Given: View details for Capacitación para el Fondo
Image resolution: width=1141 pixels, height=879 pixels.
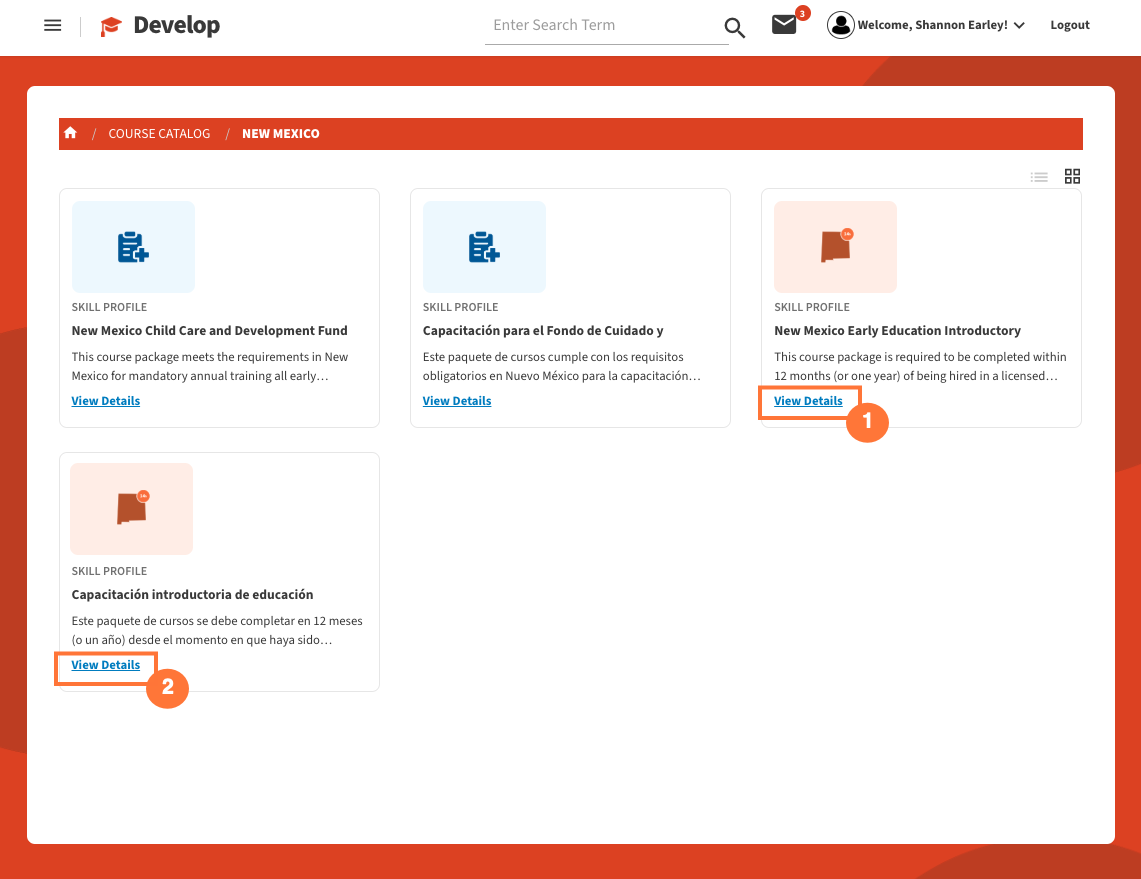Looking at the screenshot, I should click(457, 401).
